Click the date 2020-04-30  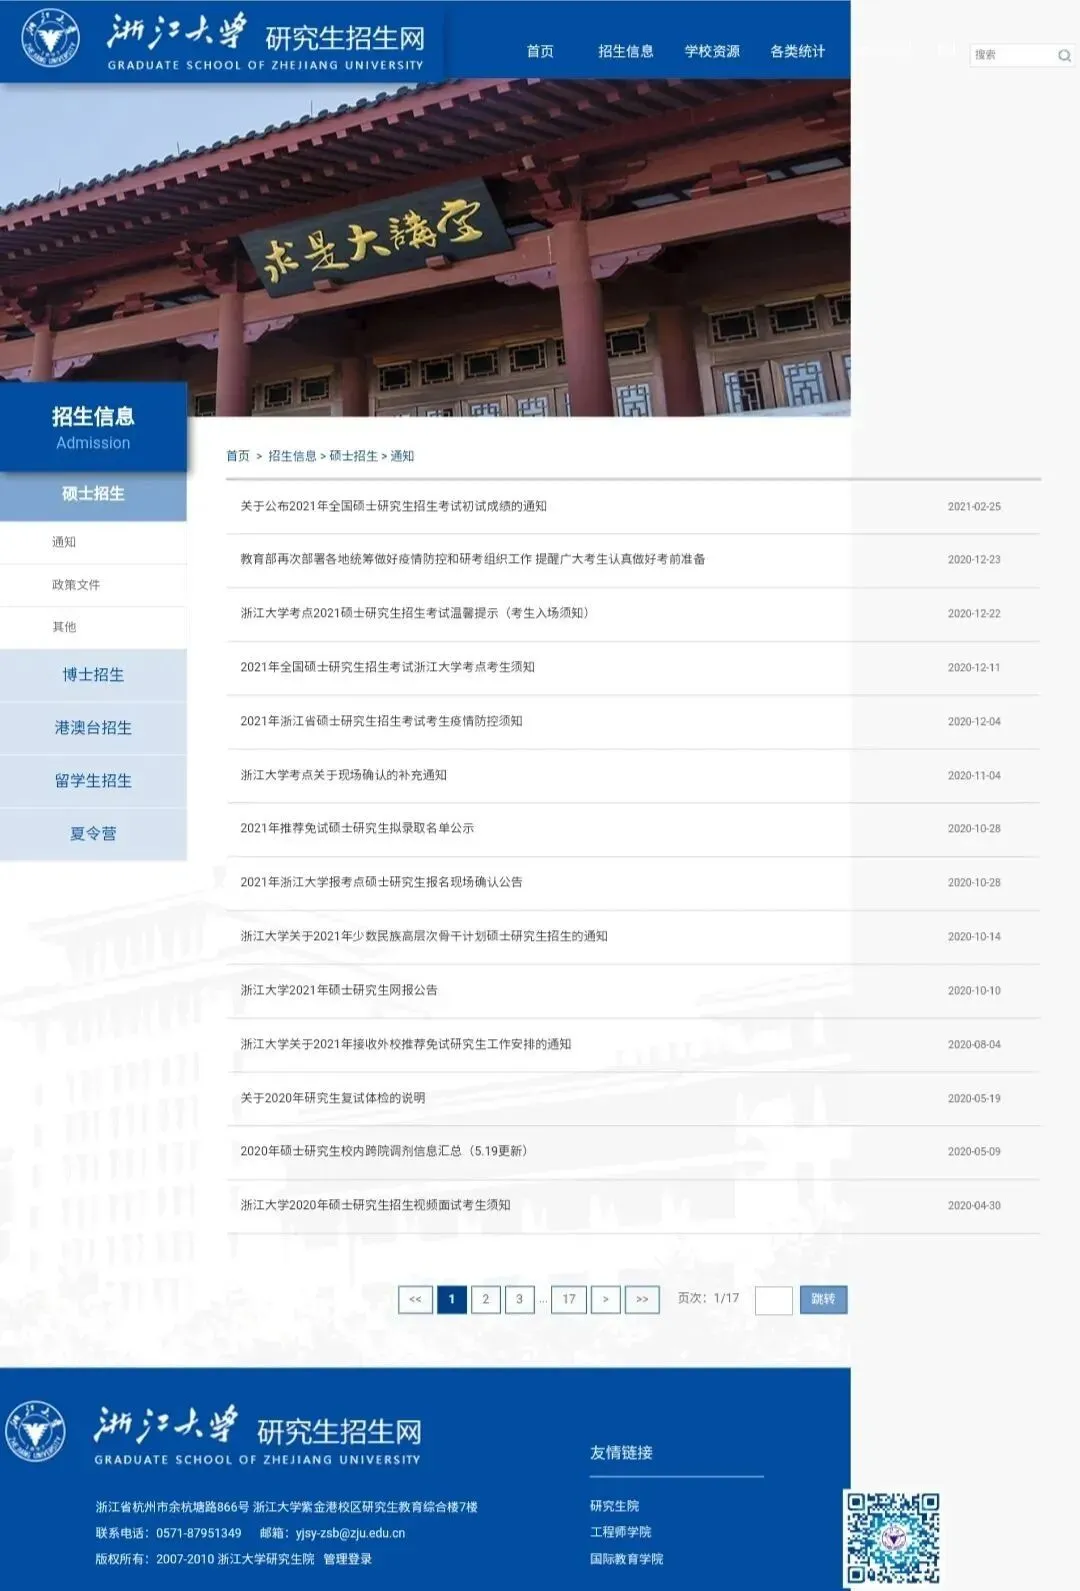coord(974,1206)
